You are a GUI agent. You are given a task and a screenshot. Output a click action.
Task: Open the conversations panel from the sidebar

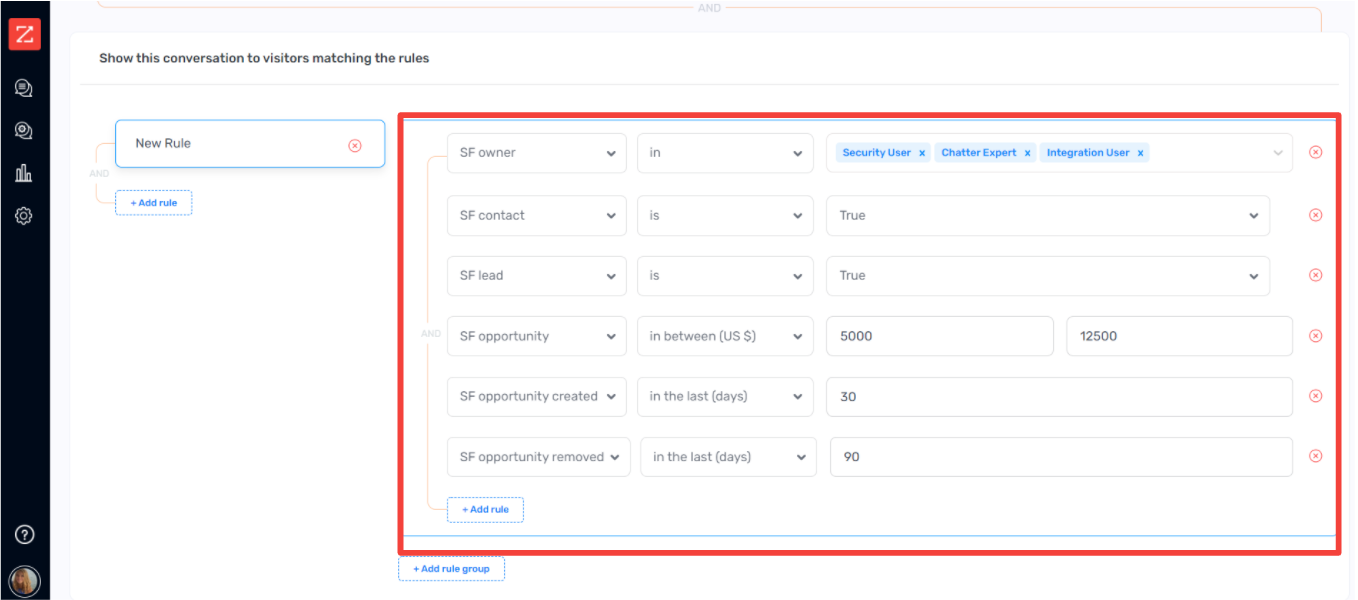tap(25, 87)
